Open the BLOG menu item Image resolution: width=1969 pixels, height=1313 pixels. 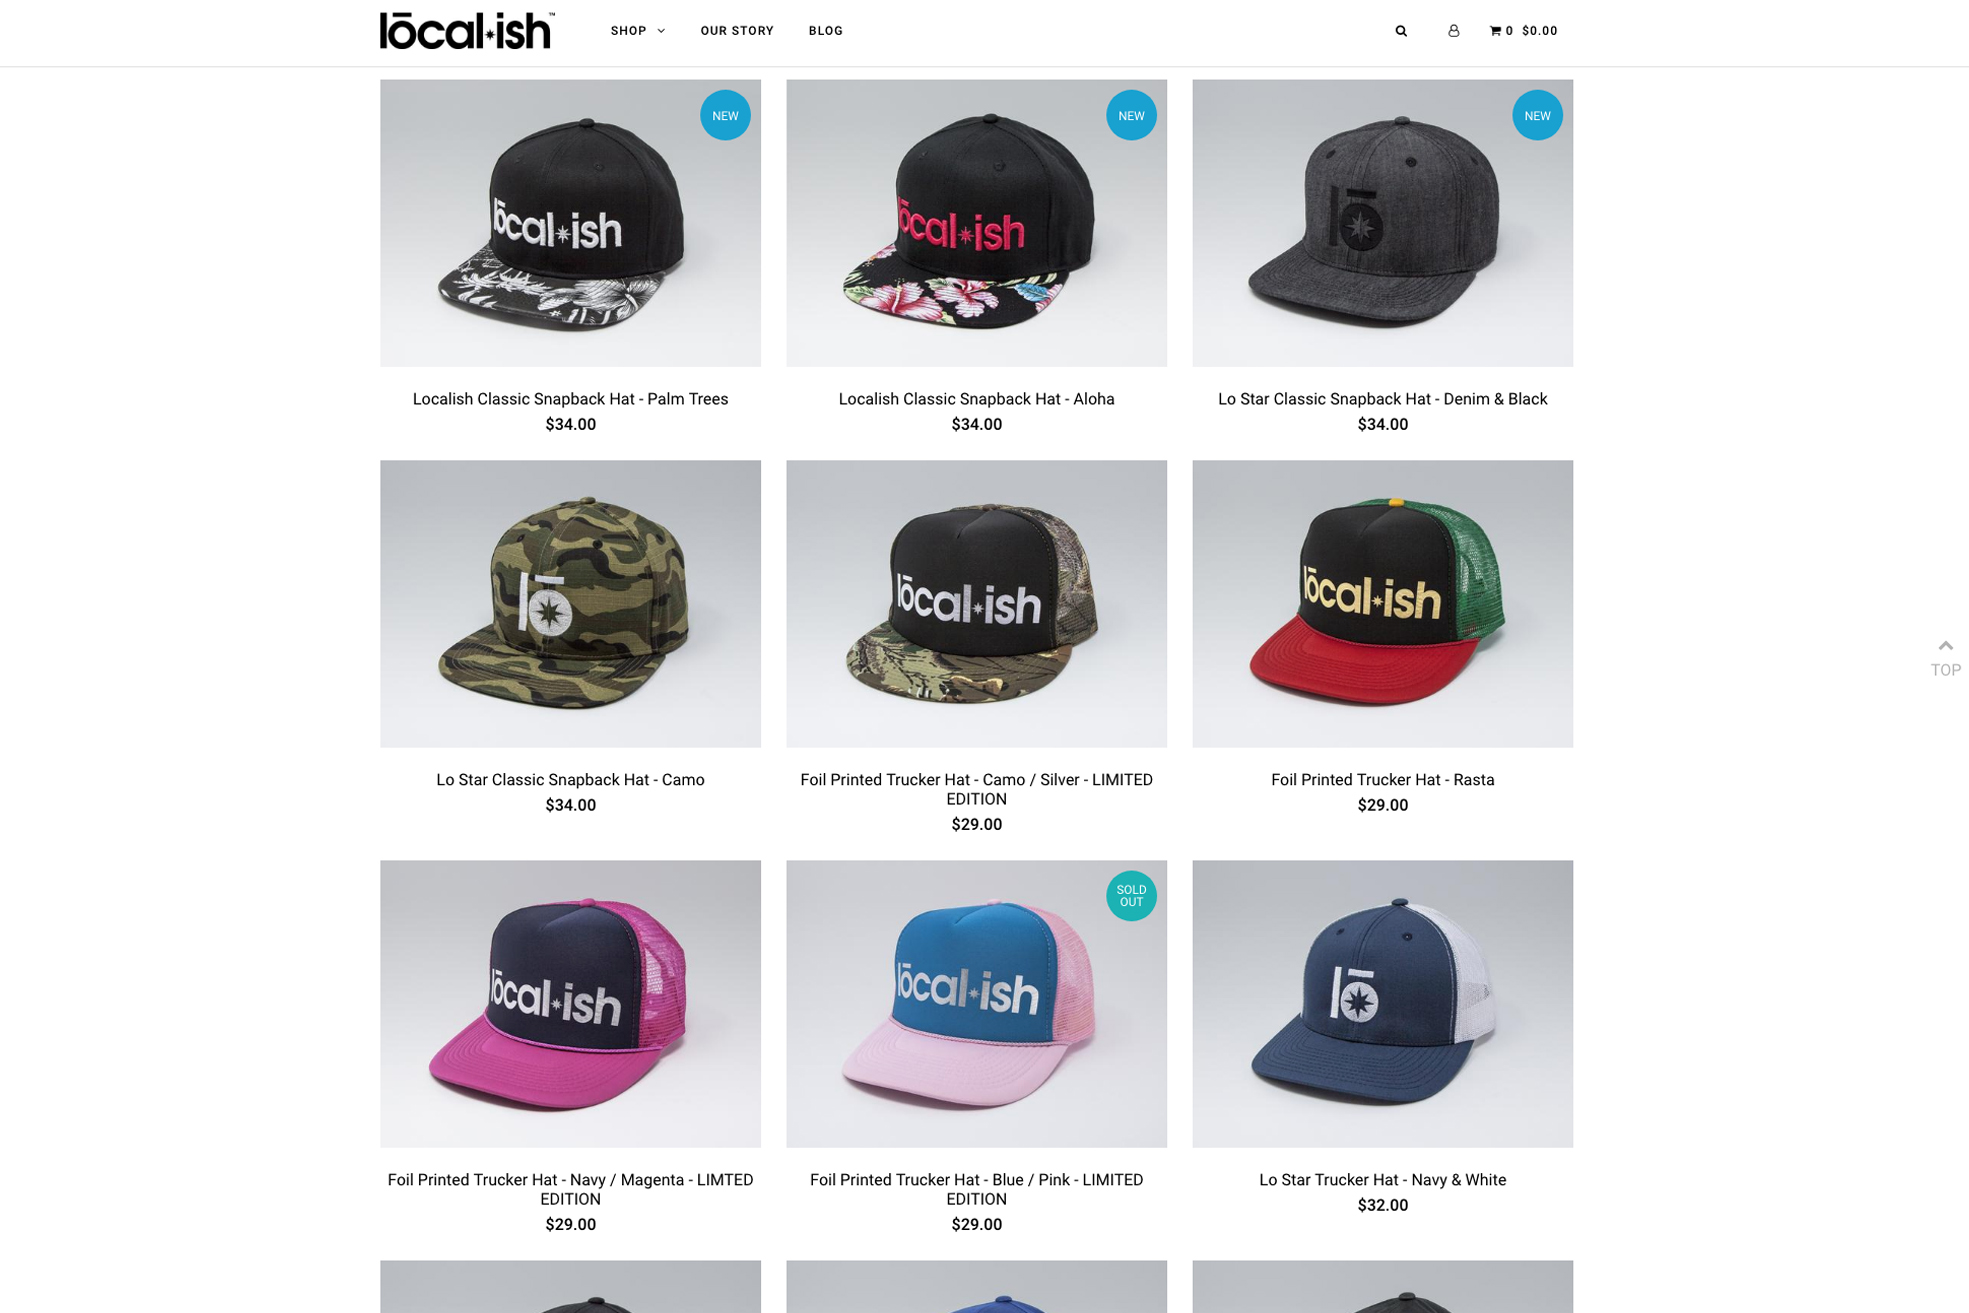pyautogui.click(x=826, y=31)
